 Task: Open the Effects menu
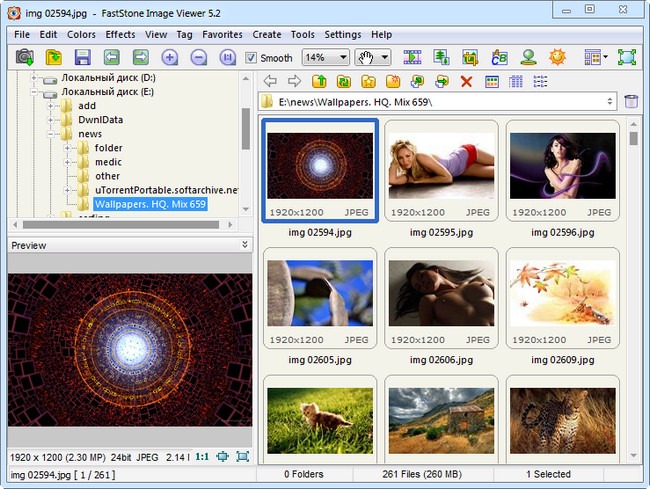(x=120, y=34)
